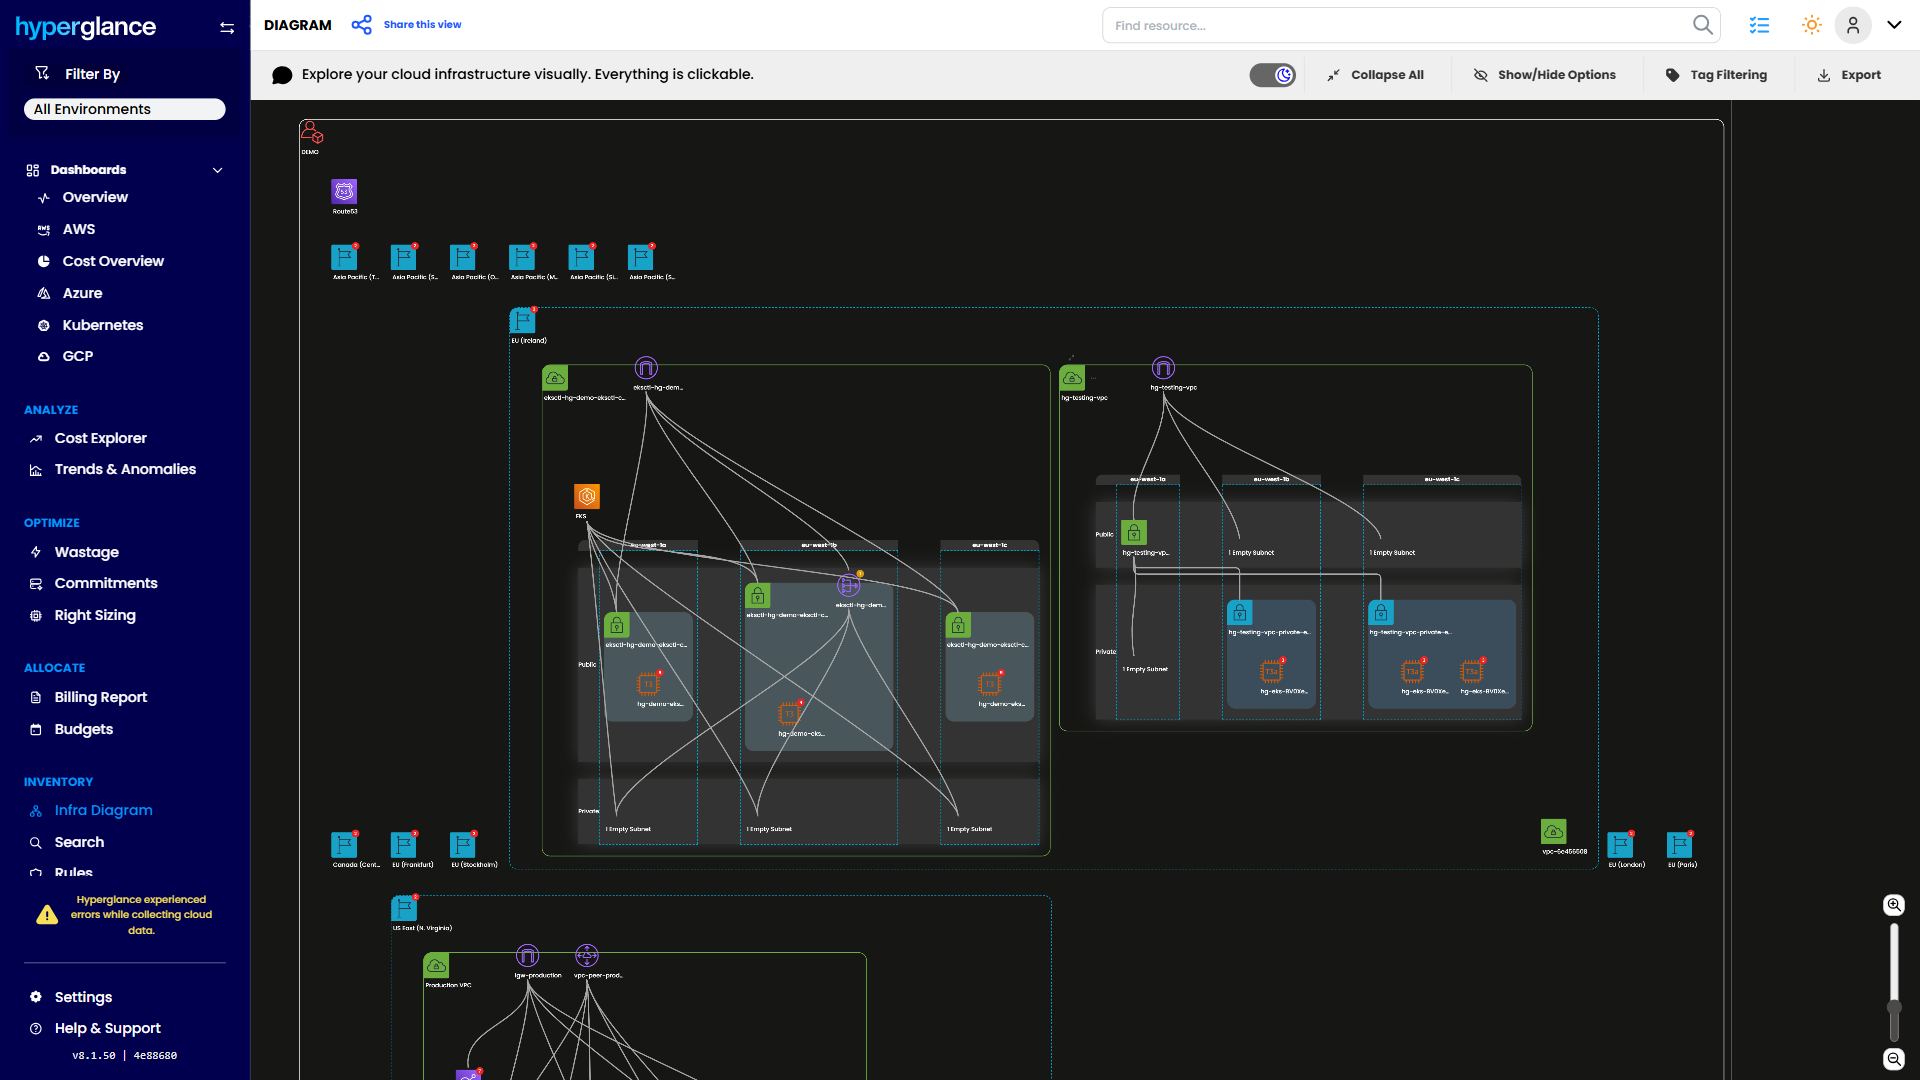Click the EU (Ireland) region flag icon

pyautogui.click(x=522, y=321)
